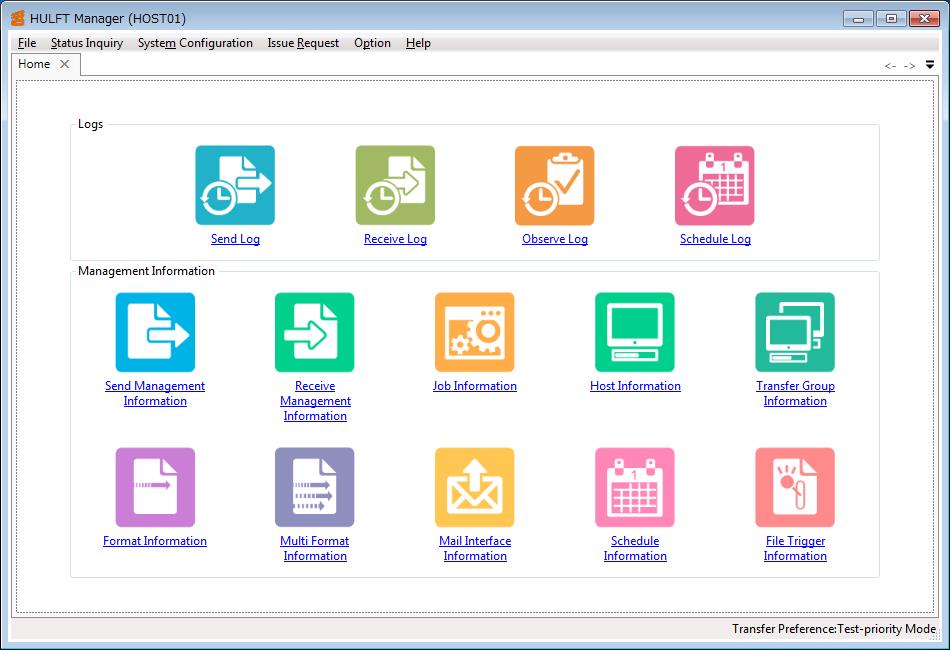Follow the Receive Management Information link
Viewport: 950px width, 650px height.
(315, 400)
